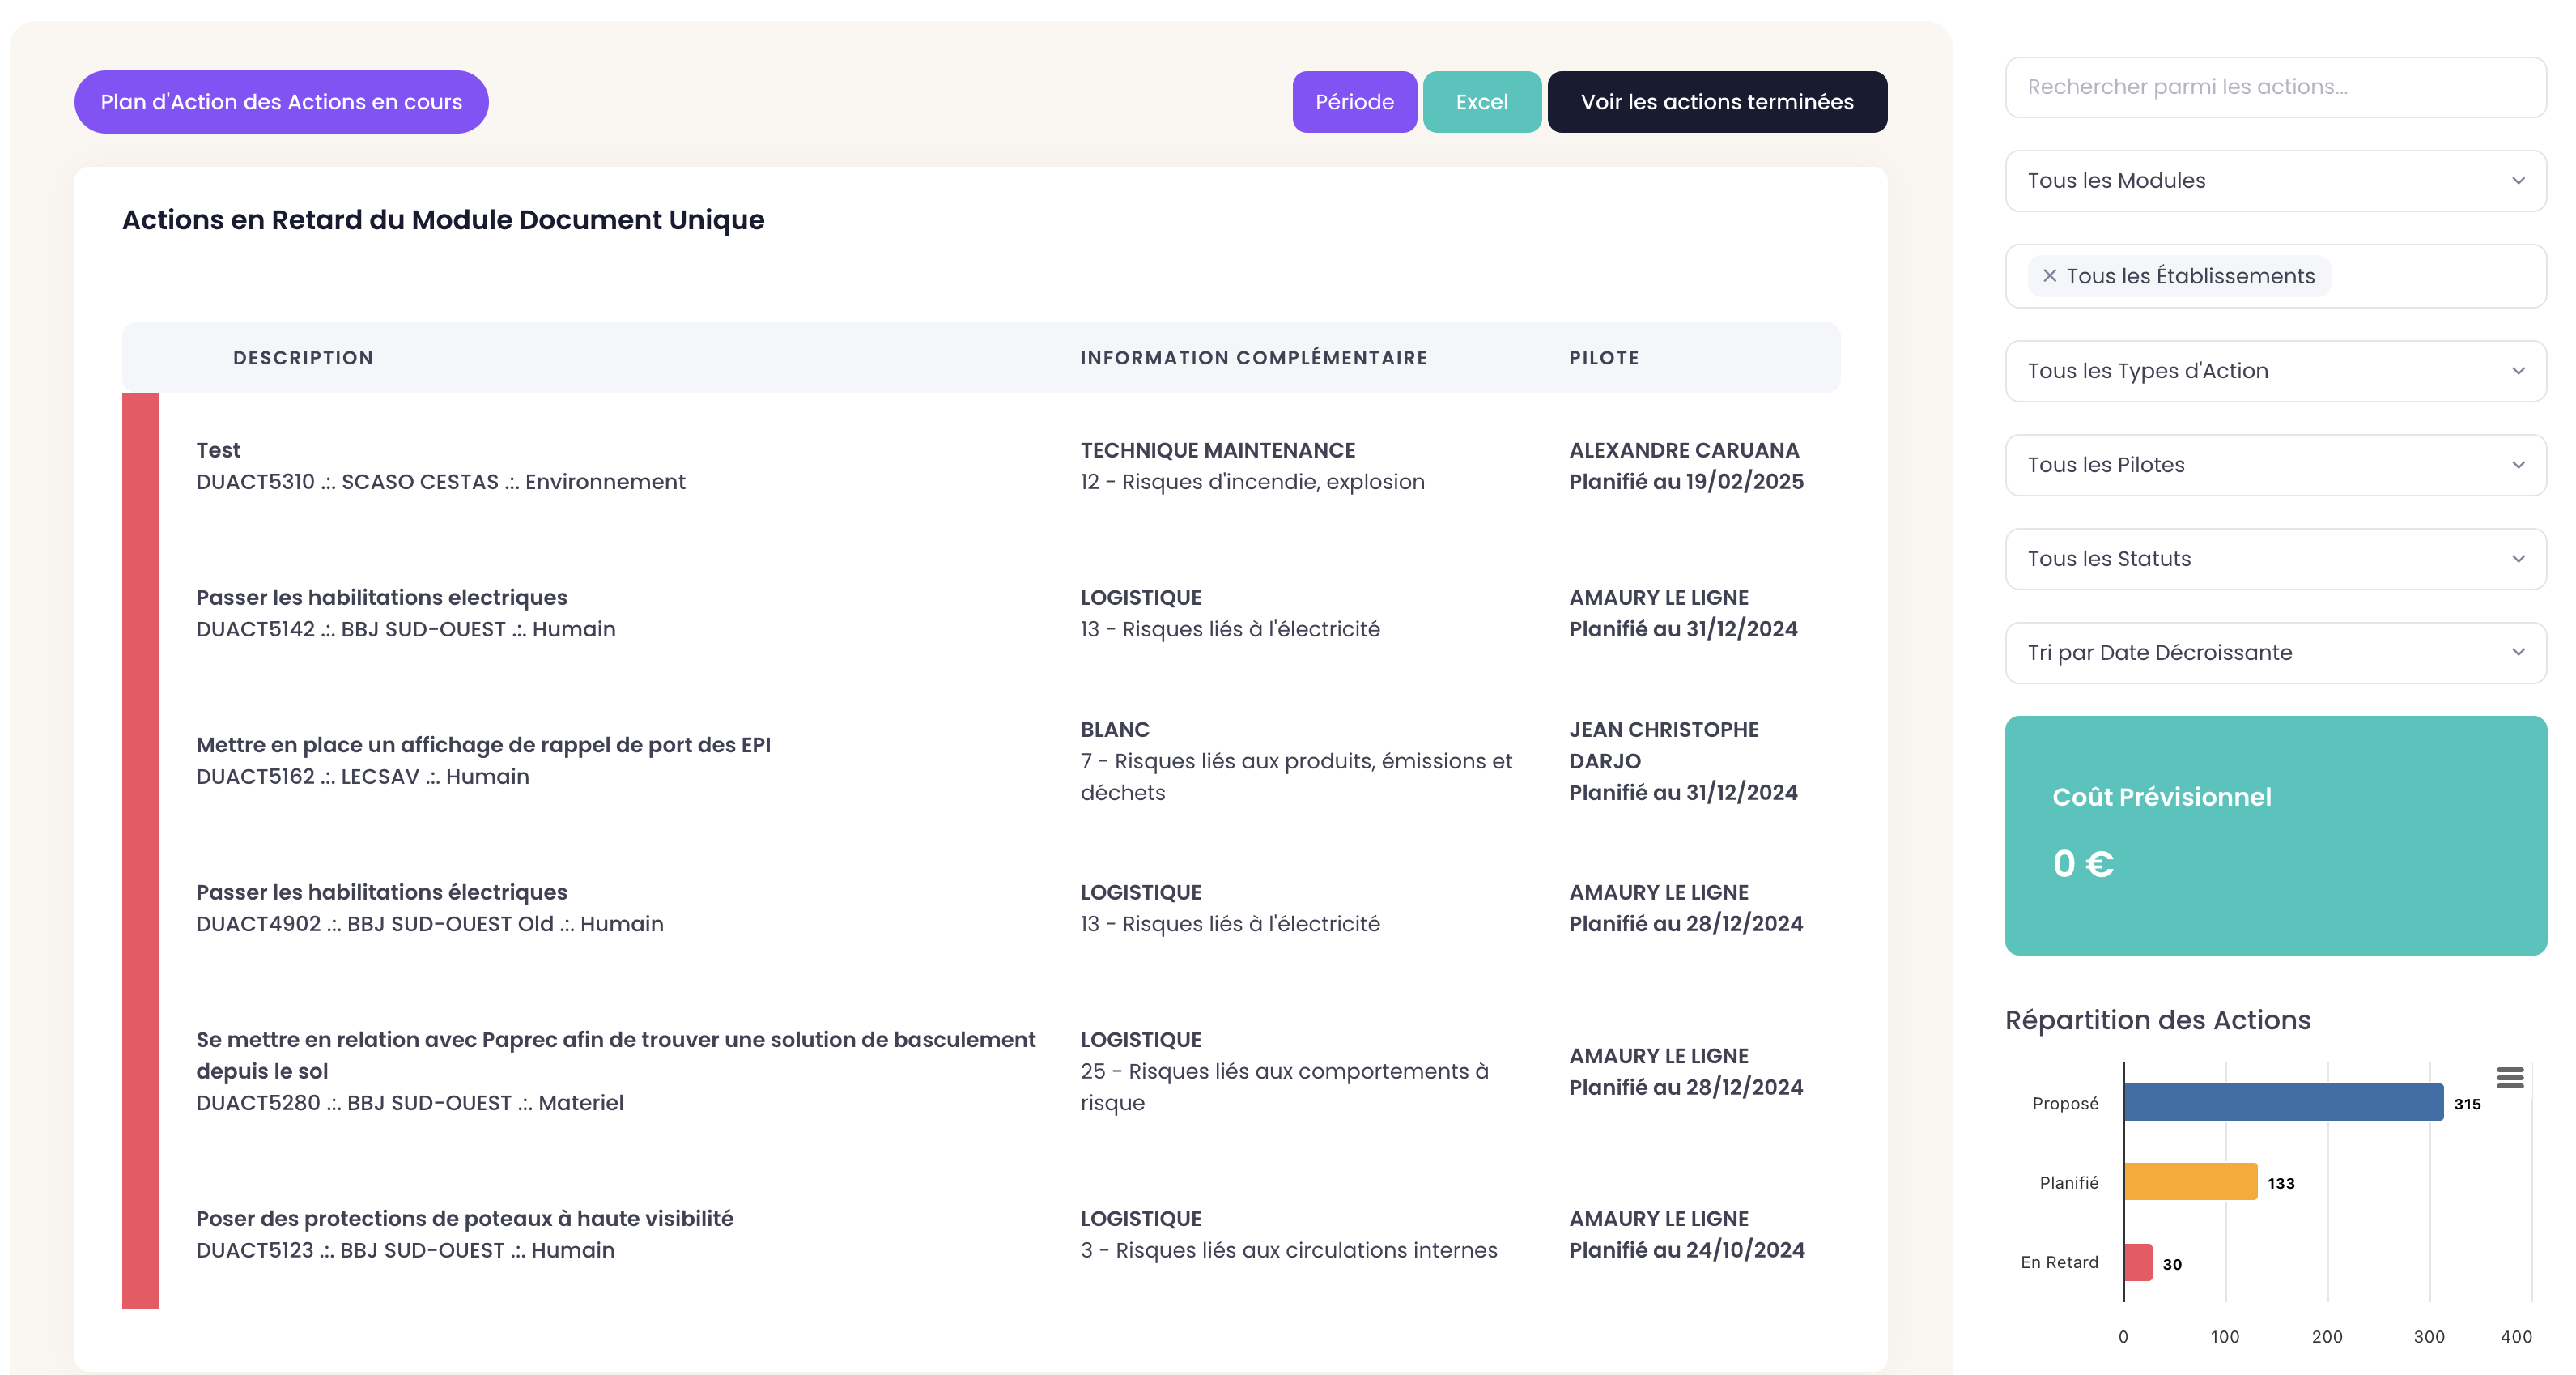2576x1375 pixels.
Task: Click BLANC information cell
Action: click(x=1115, y=730)
